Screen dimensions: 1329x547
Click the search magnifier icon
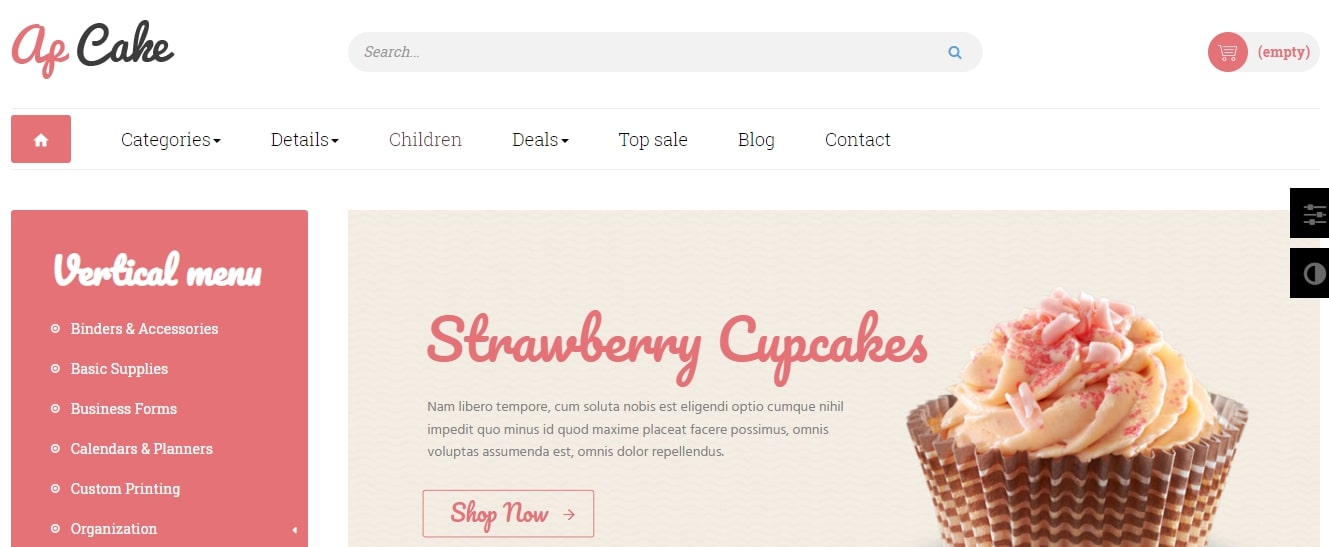955,53
